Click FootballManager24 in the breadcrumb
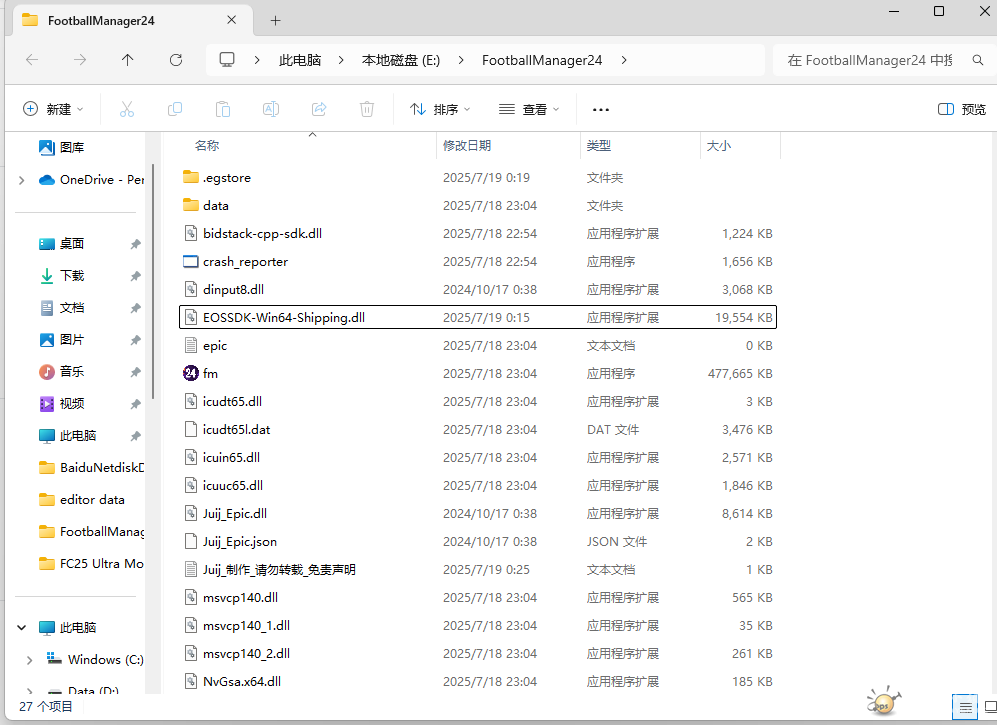This screenshot has height=725, width=997. (542, 60)
